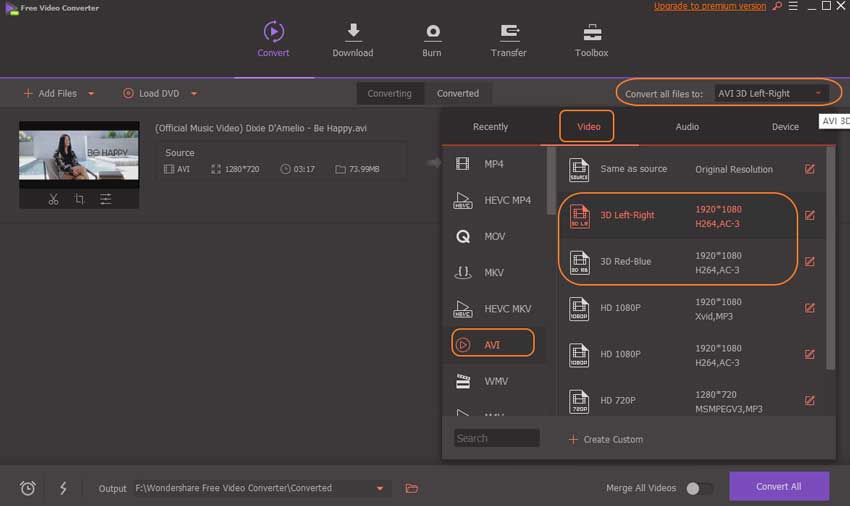Open the Convert all files to dropdown
The width and height of the screenshot is (850, 506).
[771, 93]
